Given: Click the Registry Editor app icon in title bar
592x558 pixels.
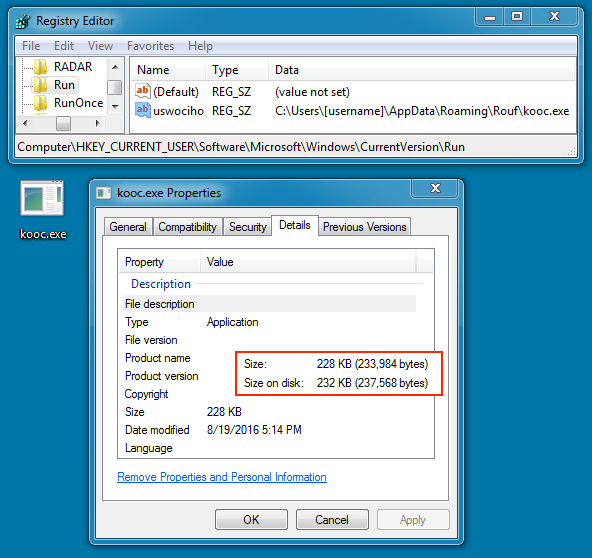Looking at the screenshot, I should (23, 21).
